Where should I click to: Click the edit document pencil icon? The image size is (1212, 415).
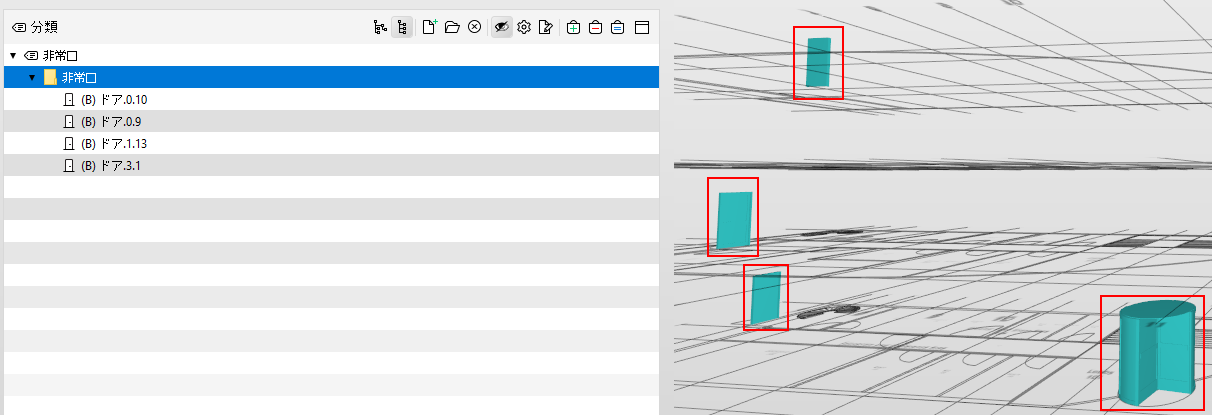click(x=545, y=28)
